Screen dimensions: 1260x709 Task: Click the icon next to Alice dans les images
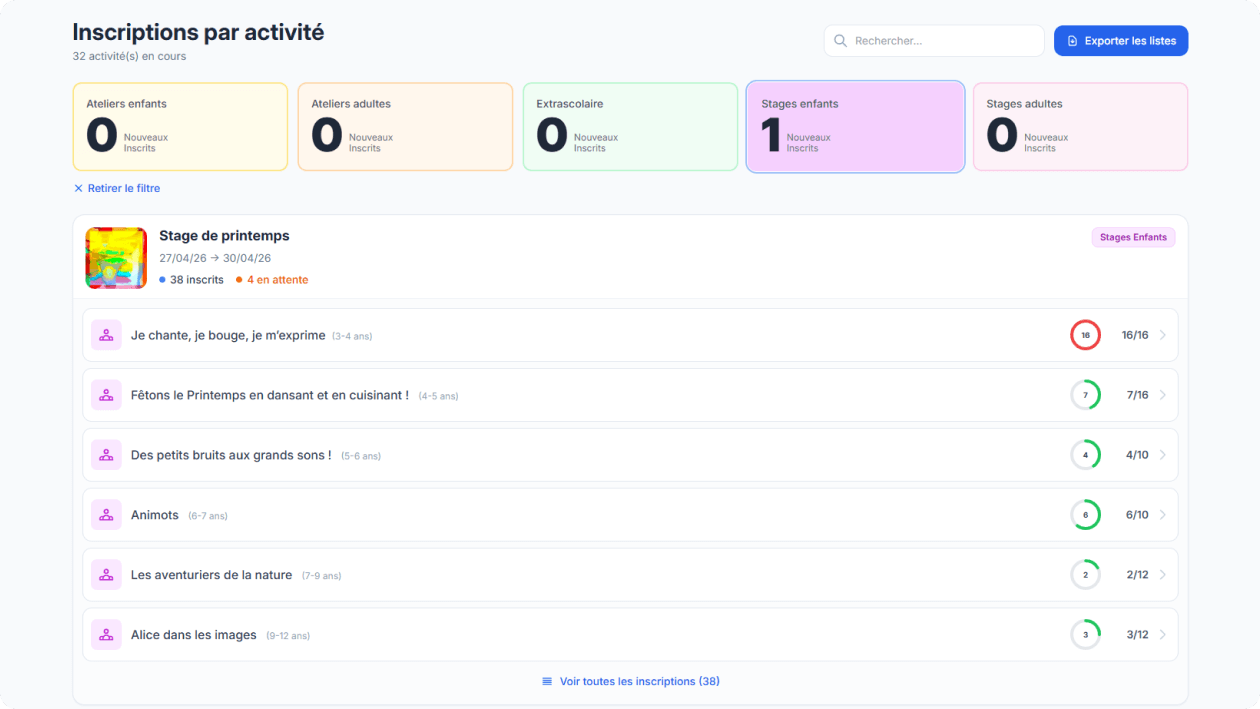[106, 635]
